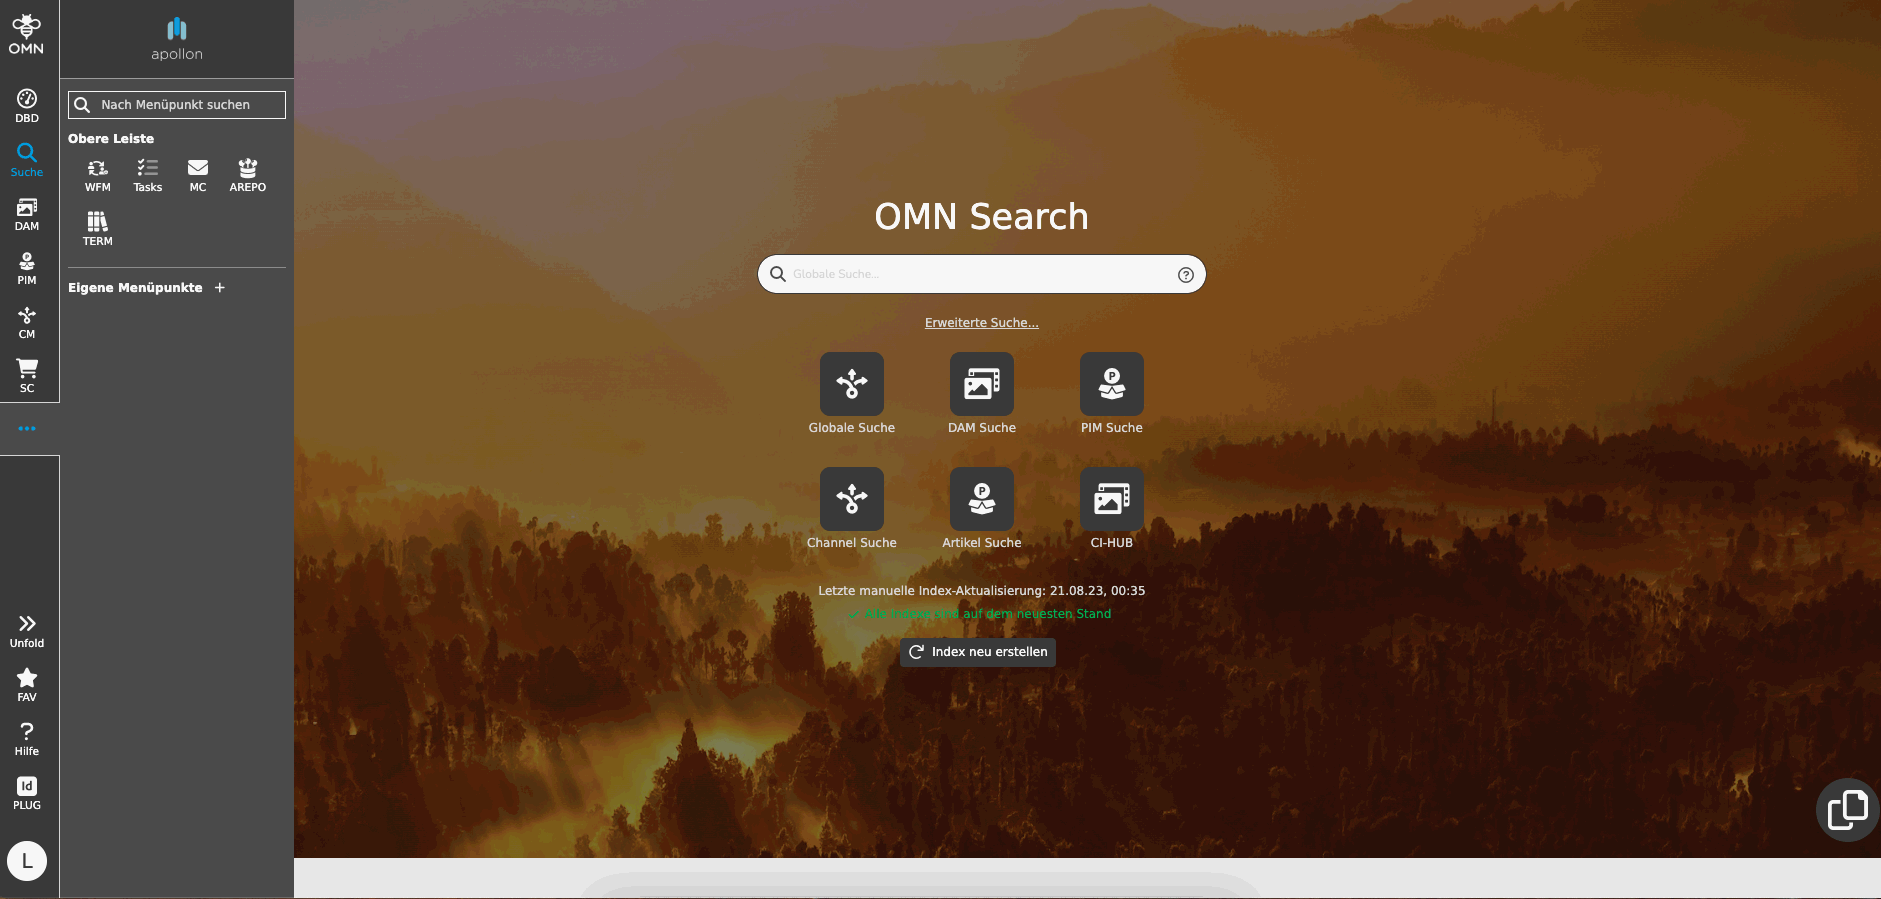Click the magnifier icon in global search bar
This screenshot has width=1881, height=899.
[778, 274]
